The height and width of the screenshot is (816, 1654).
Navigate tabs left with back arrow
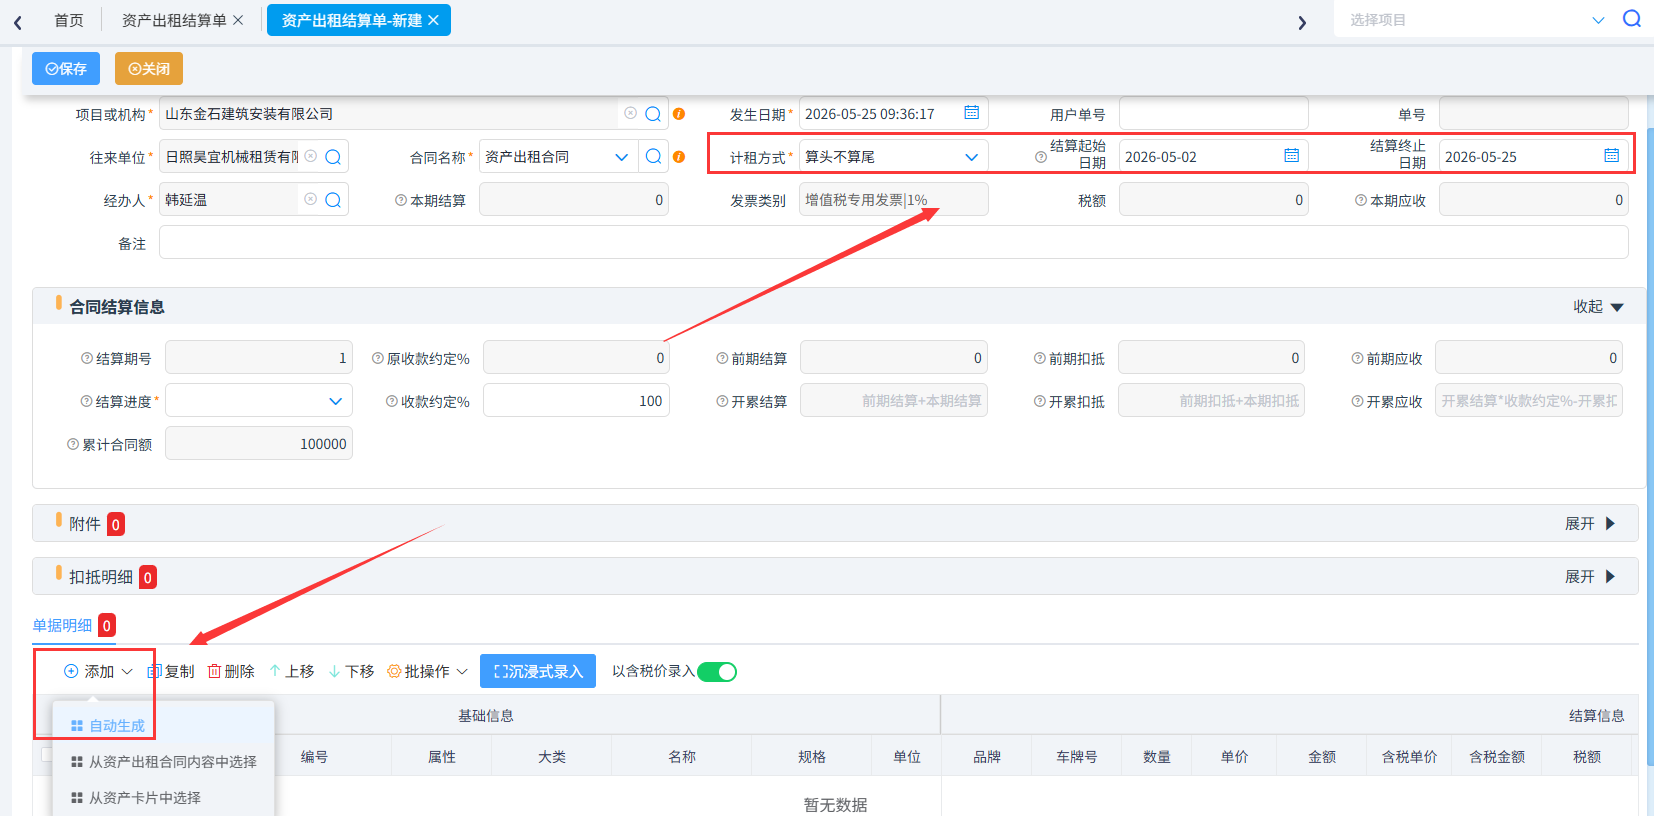tap(18, 22)
